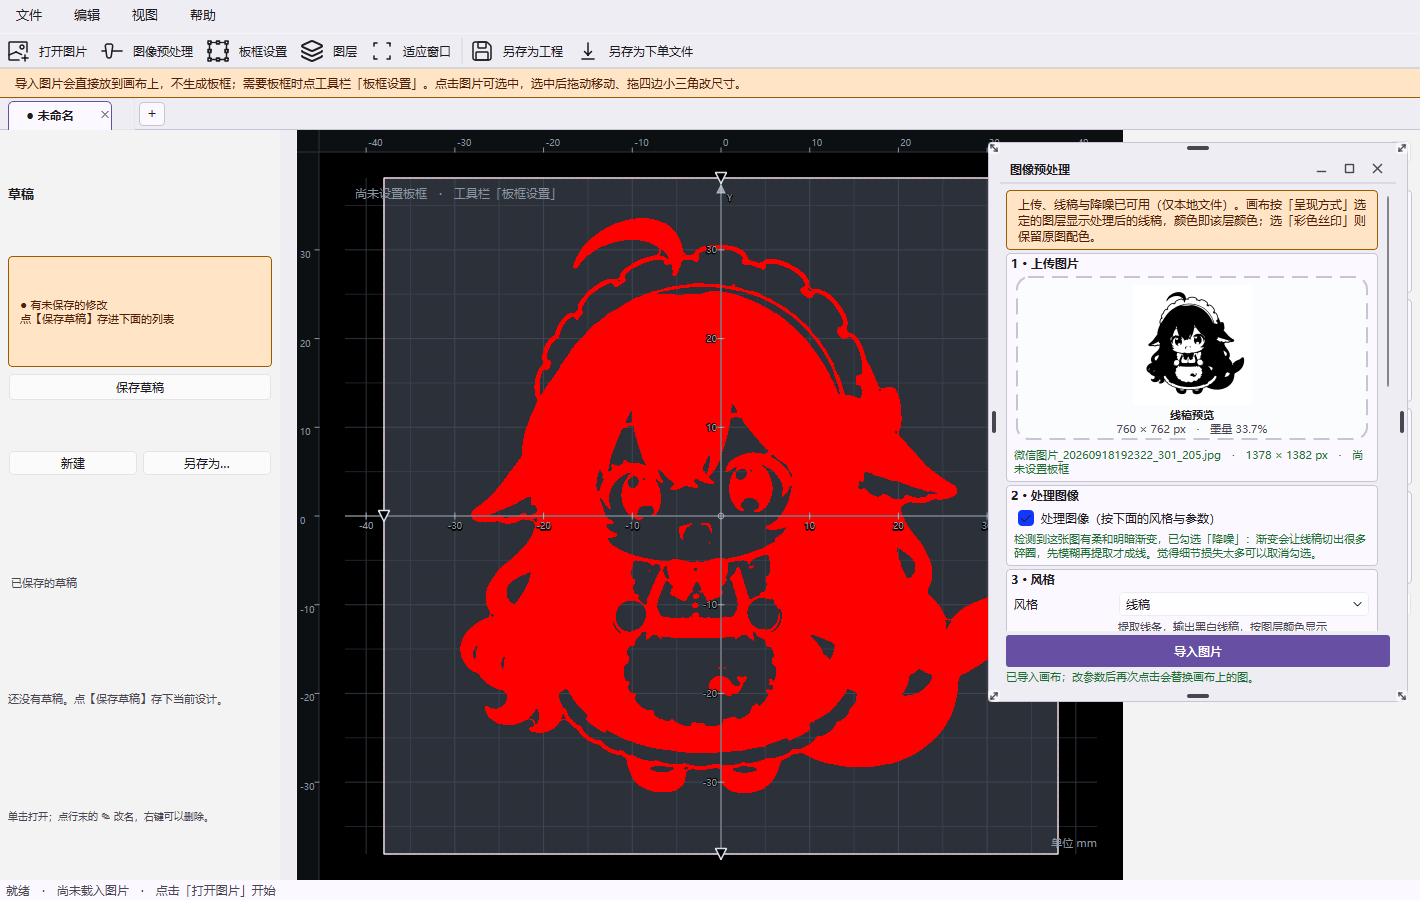Click the top triangle handle of the canvas image

(721, 178)
